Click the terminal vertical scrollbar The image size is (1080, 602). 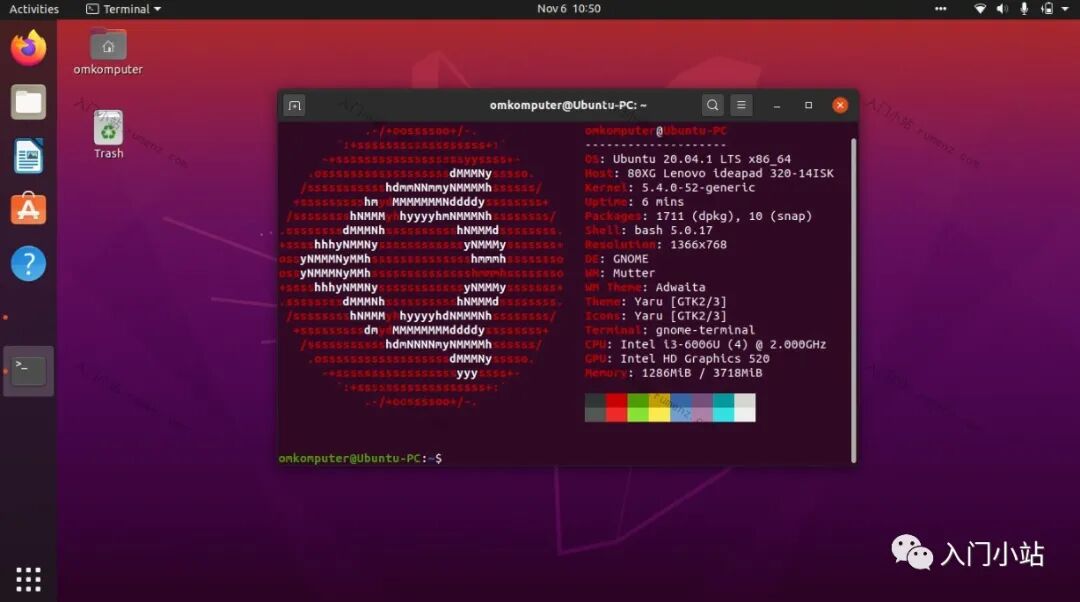point(853,300)
